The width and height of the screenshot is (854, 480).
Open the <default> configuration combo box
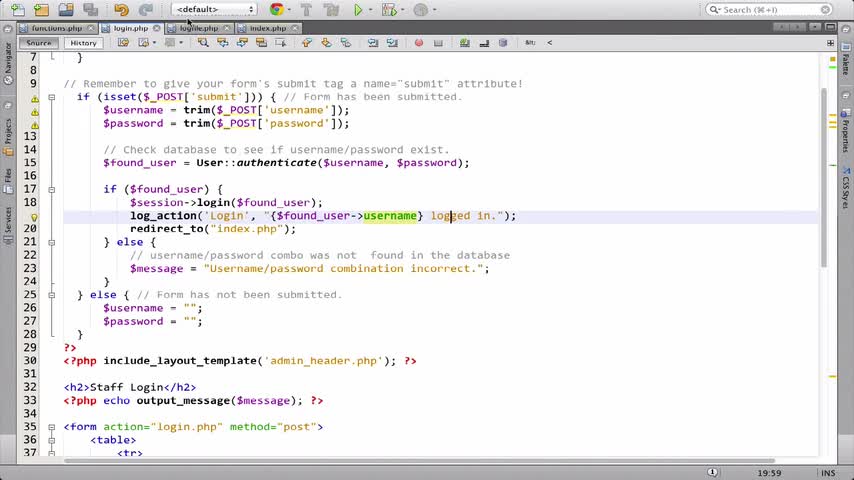click(214, 9)
